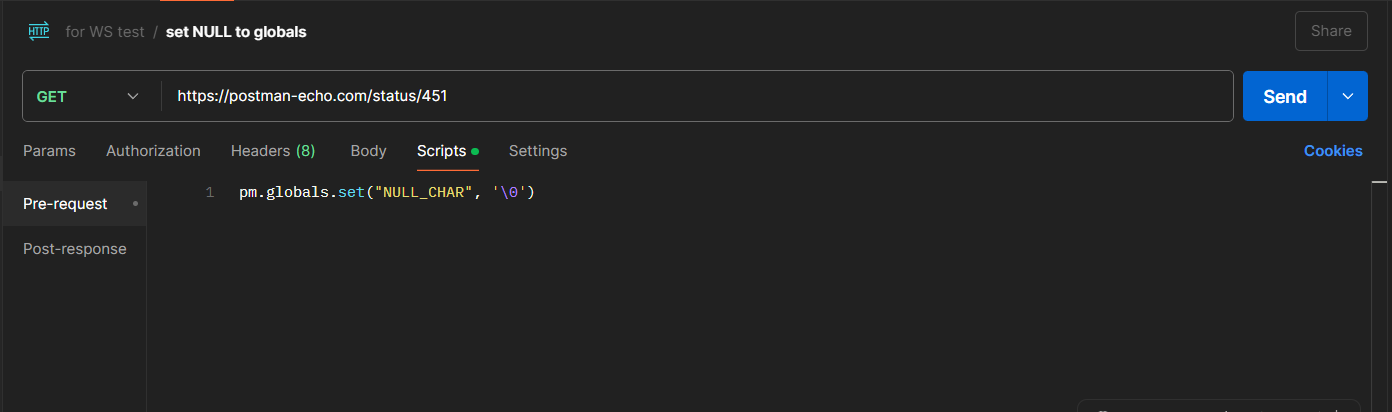Select the Scripts tab
The image size is (1392, 412).
(x=442, y=151)
